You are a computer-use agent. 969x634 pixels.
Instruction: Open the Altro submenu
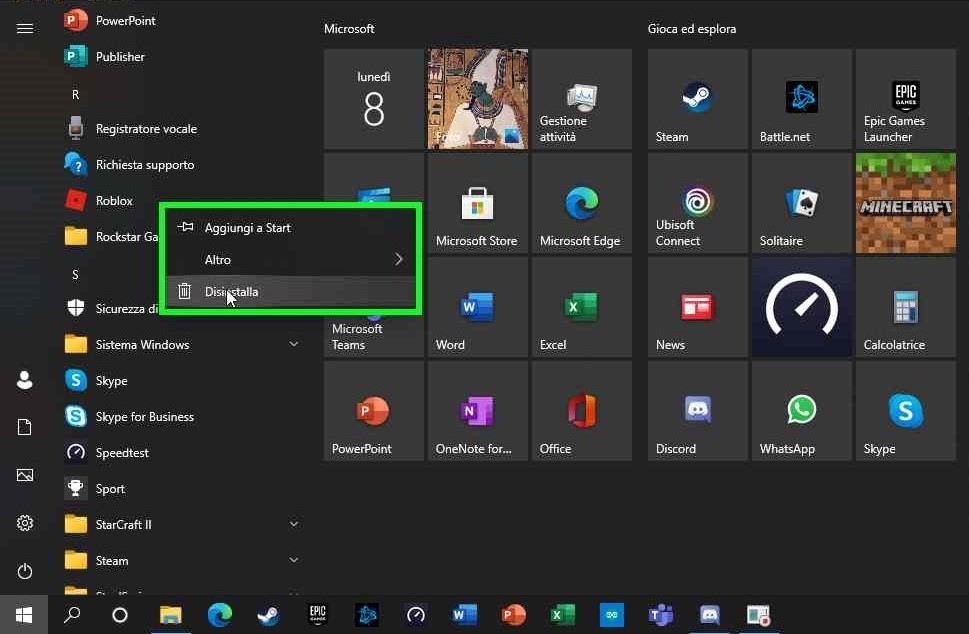click(x=290, y=260)
